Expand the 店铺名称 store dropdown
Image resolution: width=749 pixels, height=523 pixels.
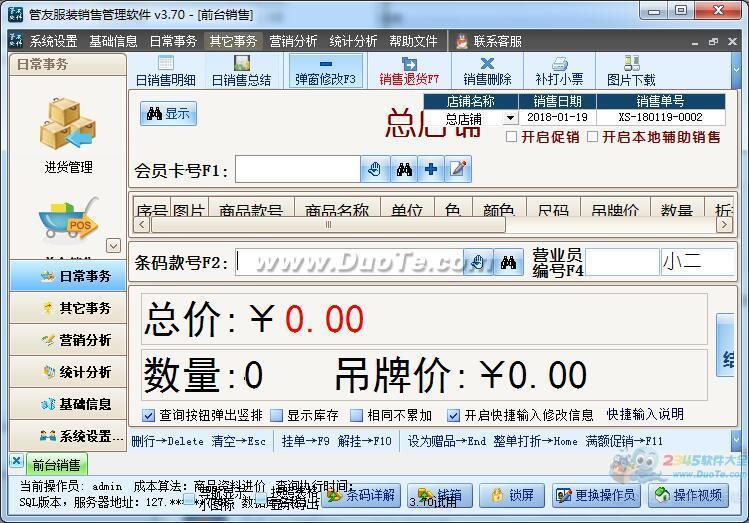point(510,118)
